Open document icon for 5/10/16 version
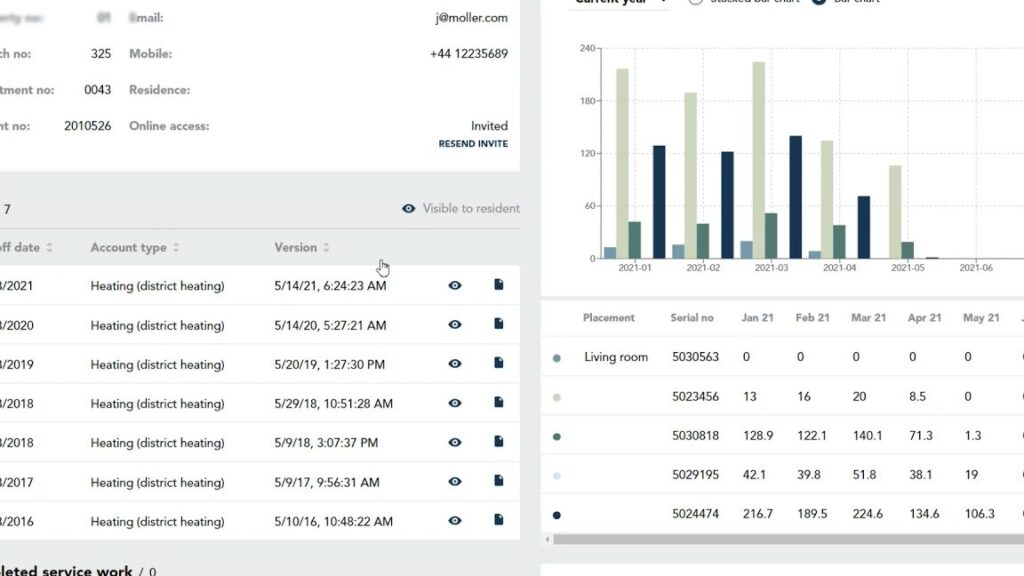Screen dimensions: 1024x576 [498, 520]
